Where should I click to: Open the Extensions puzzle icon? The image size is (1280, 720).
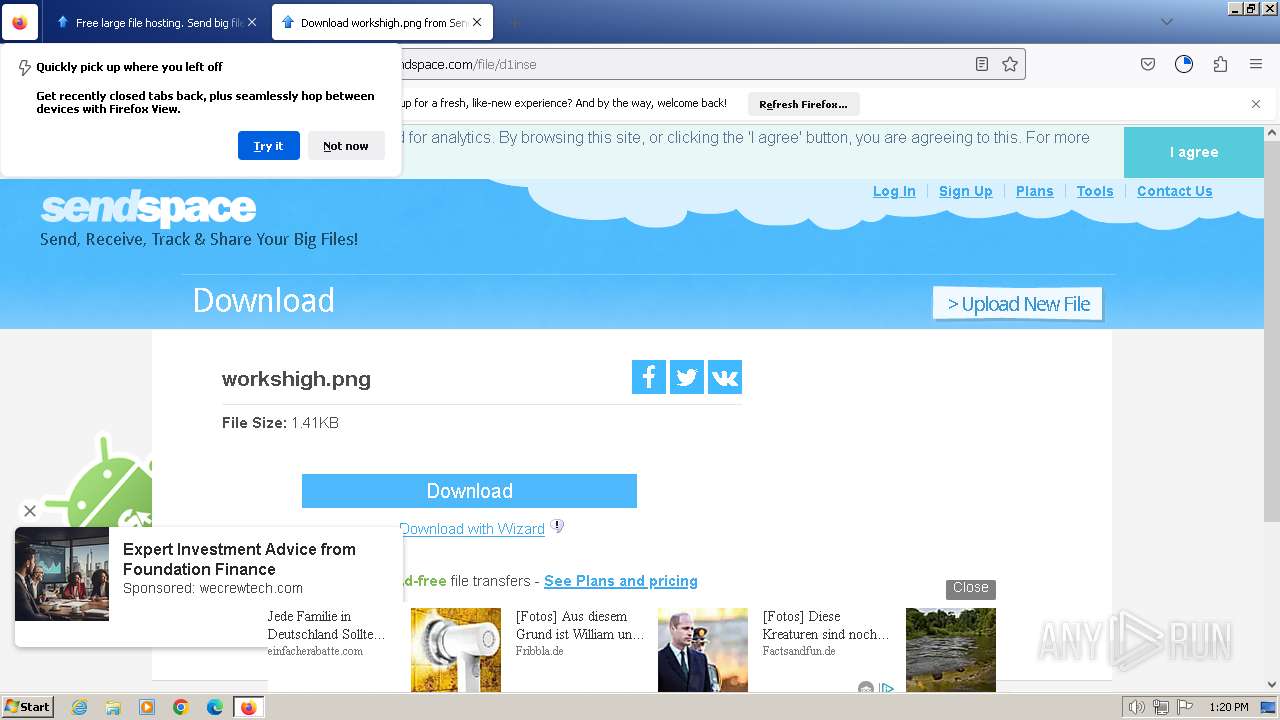coord(1220,64)
